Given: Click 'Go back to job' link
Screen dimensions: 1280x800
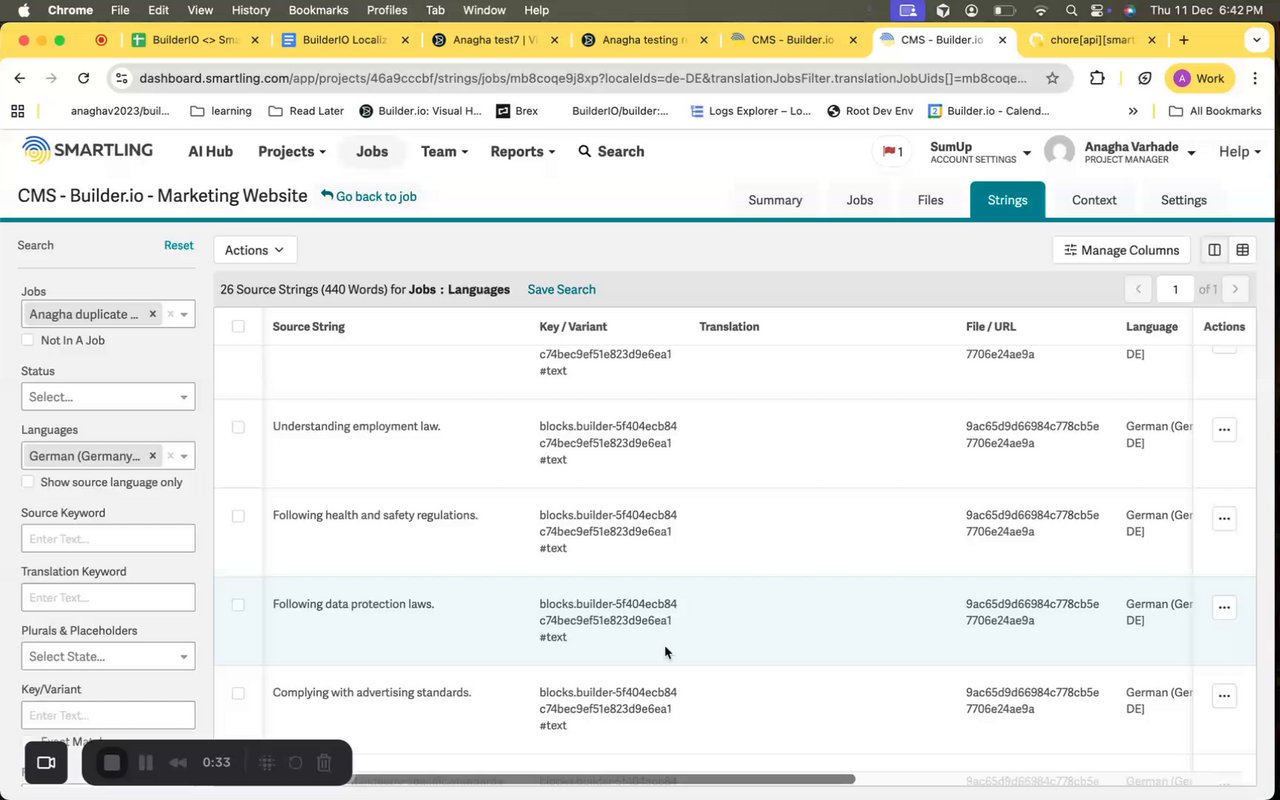Looking at the screenshot, I should coord(369,197).
